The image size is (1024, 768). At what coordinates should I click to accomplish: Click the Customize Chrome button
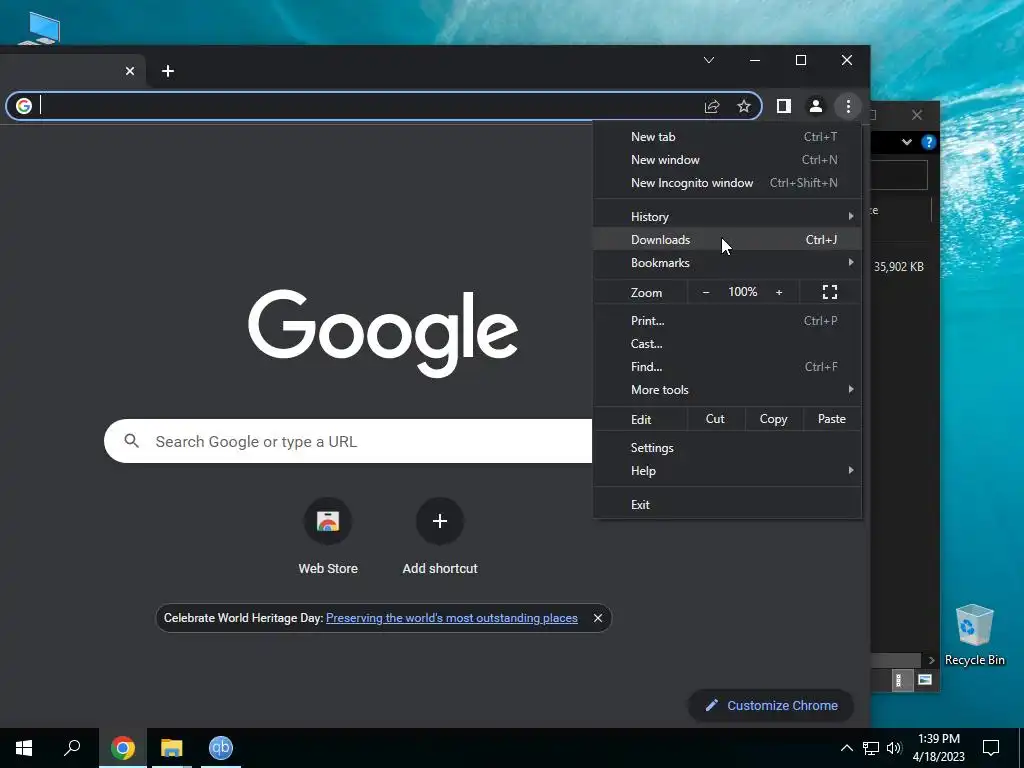[771, 705]
